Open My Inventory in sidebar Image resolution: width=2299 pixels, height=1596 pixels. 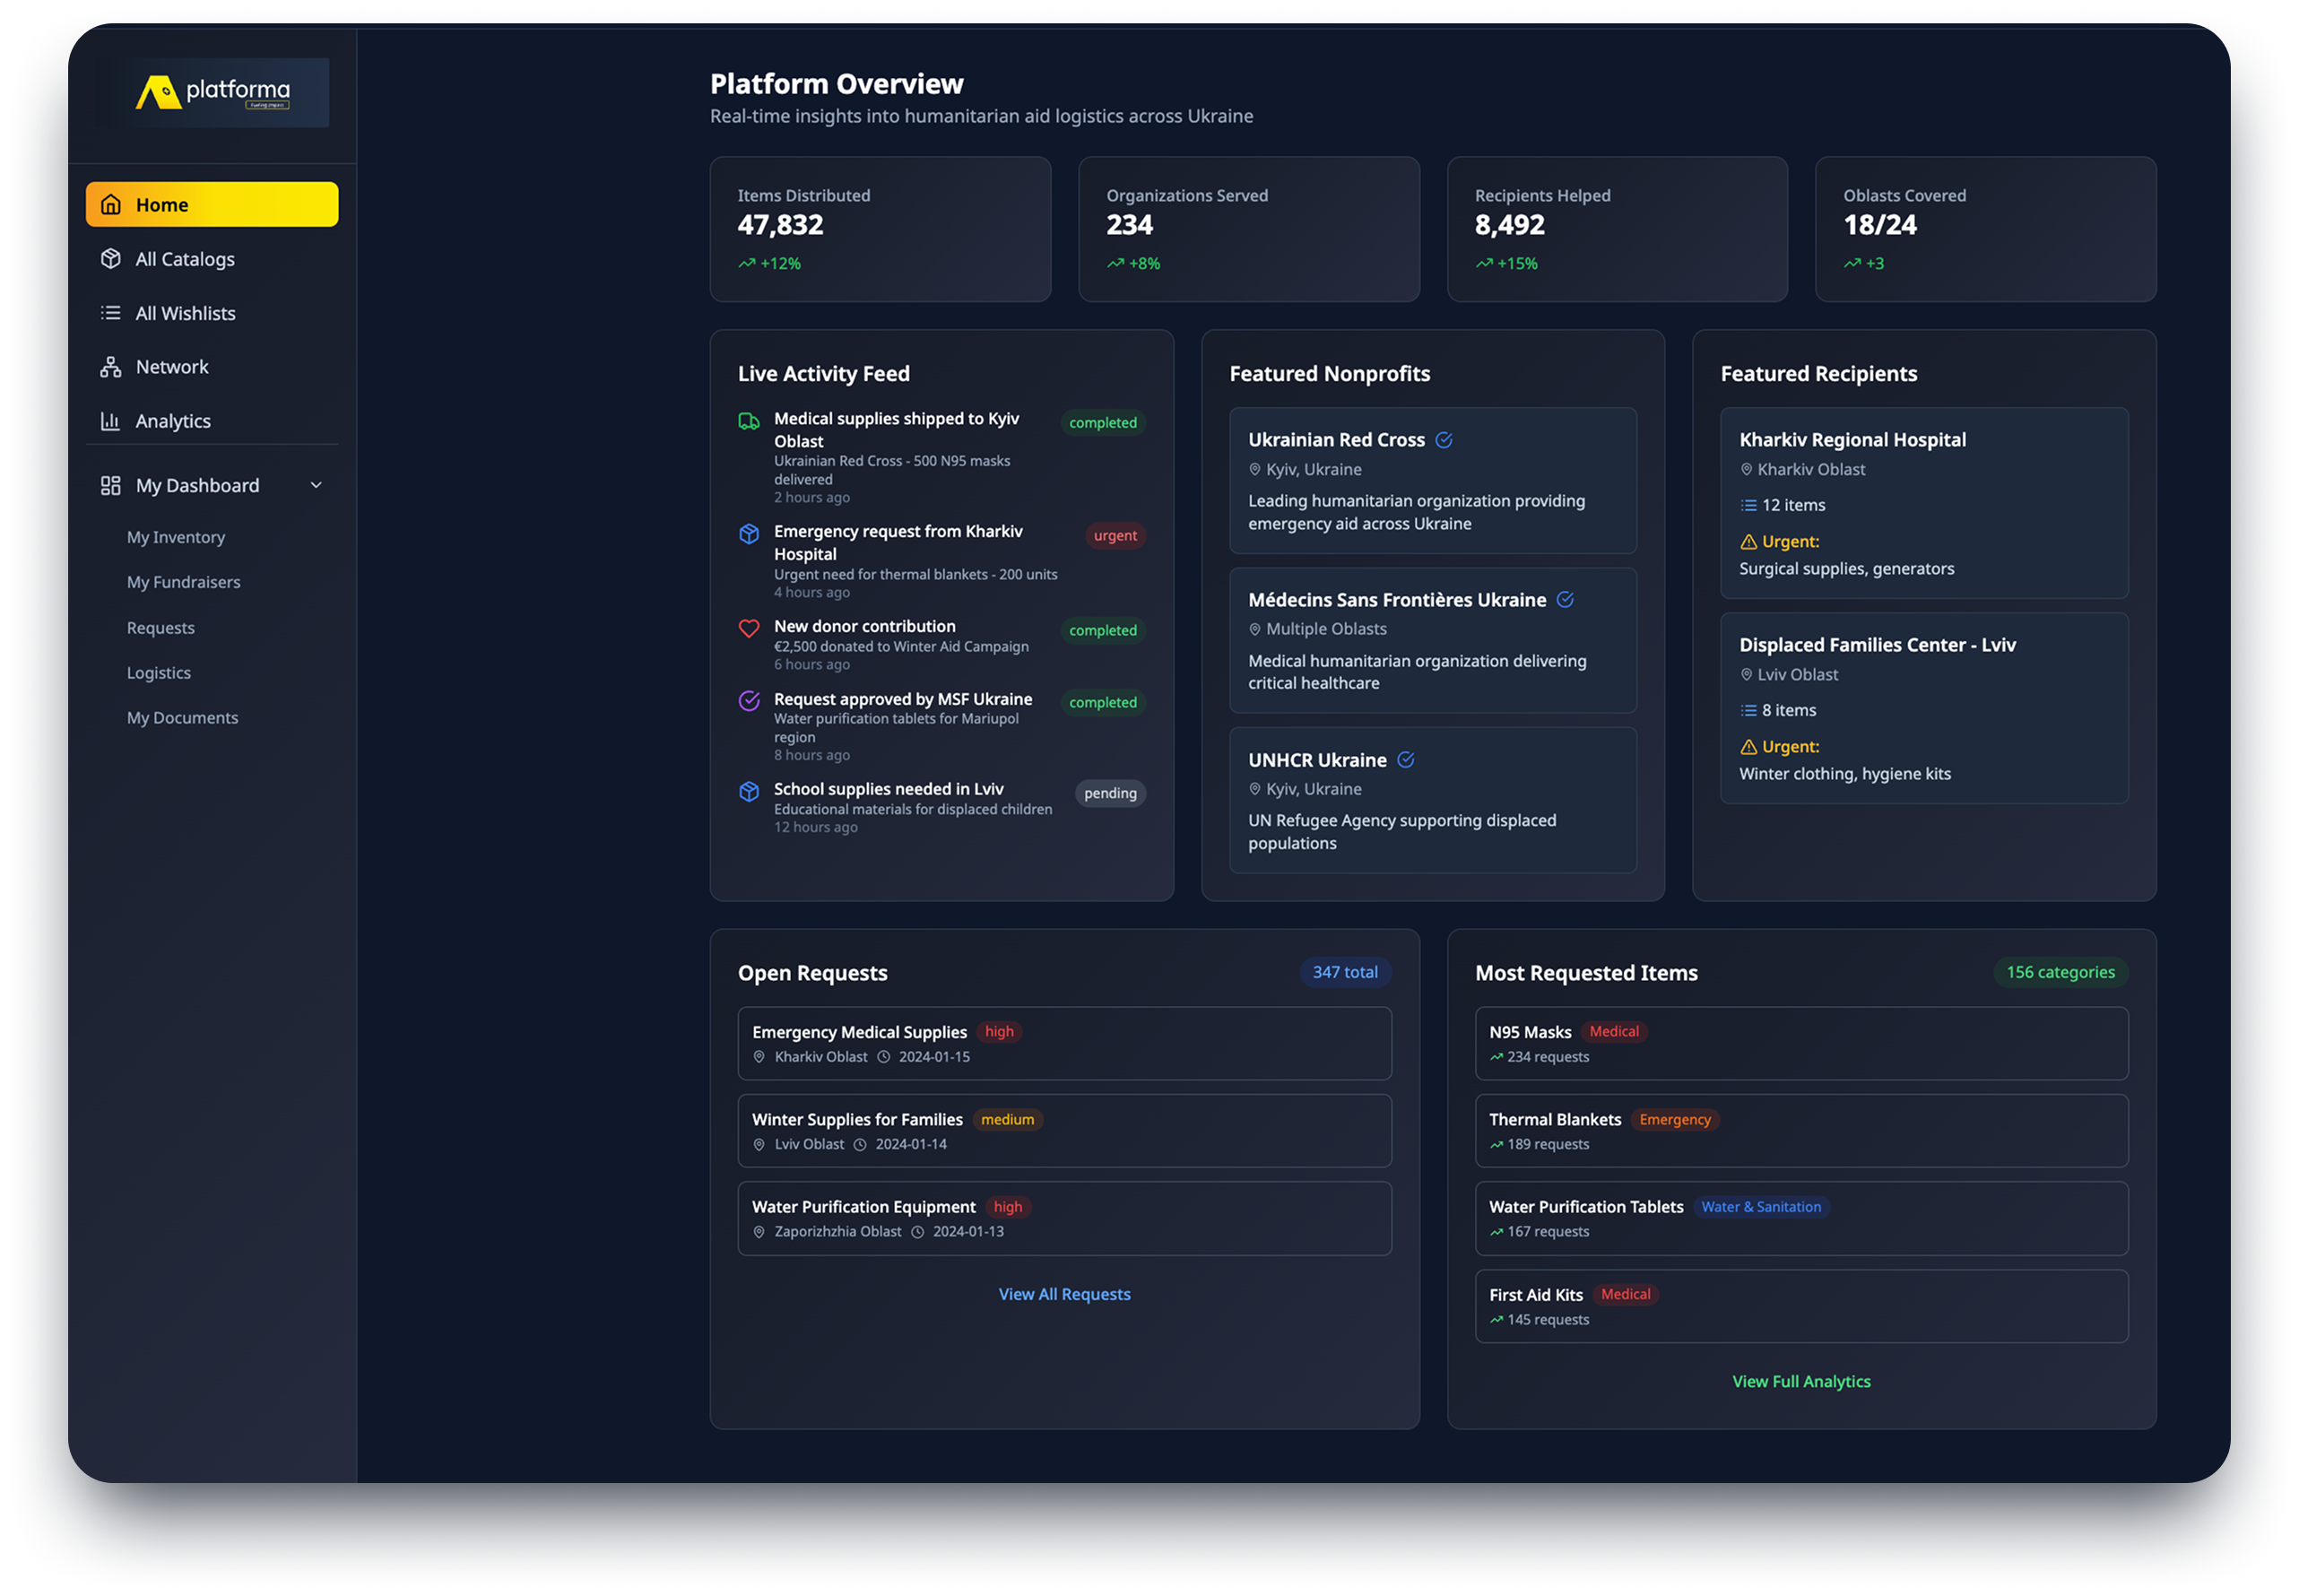click(176, 537)
